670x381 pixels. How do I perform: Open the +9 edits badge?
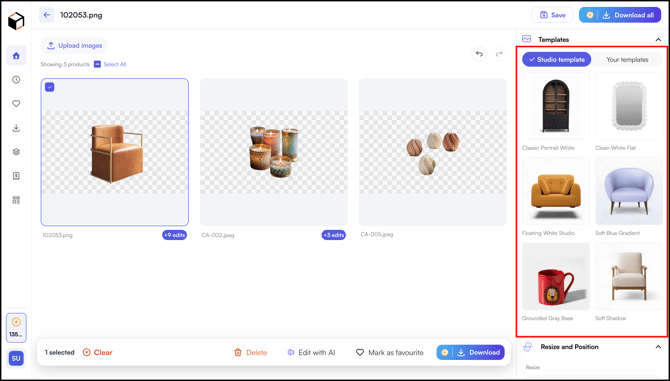point(174,235)
